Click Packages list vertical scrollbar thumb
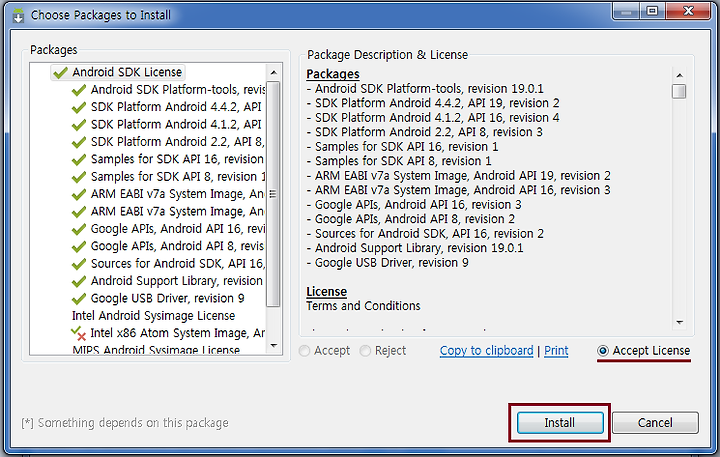Screen dimensions: 720x457 click(273, 193)
